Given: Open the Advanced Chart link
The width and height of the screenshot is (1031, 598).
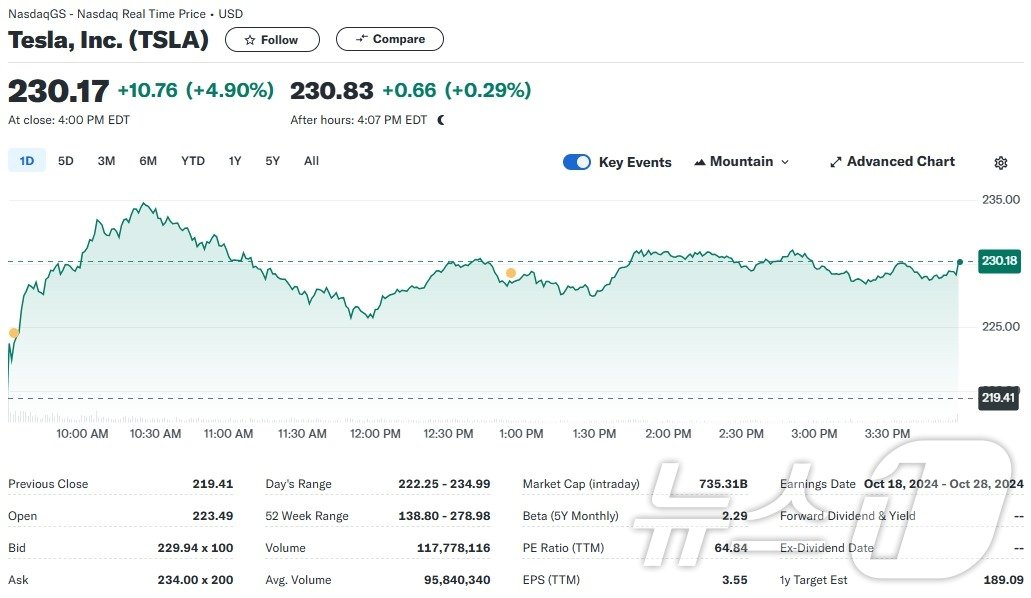Looking at the screenshot, I should tap(892, 162).
